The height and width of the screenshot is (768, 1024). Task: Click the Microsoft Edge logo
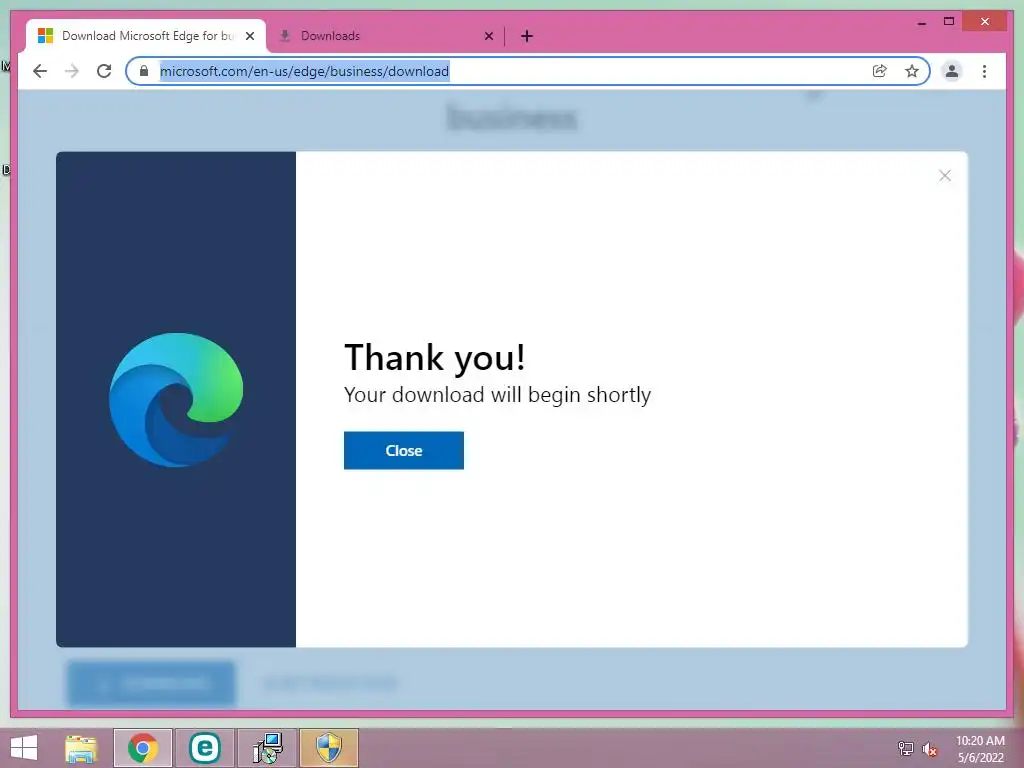coord(176,400)
